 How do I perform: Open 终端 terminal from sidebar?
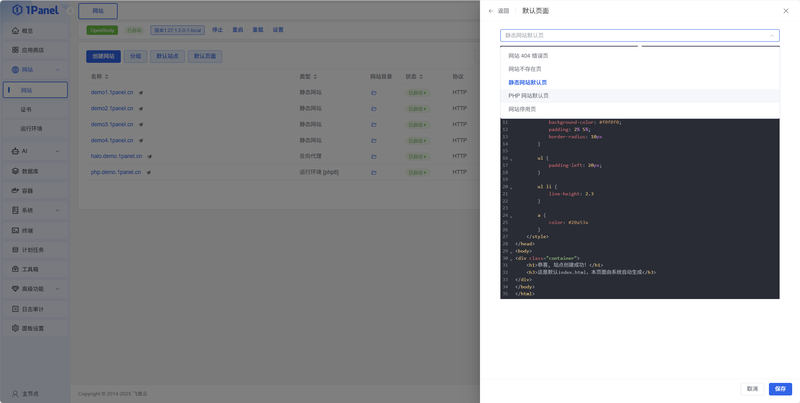pos(35,231)
